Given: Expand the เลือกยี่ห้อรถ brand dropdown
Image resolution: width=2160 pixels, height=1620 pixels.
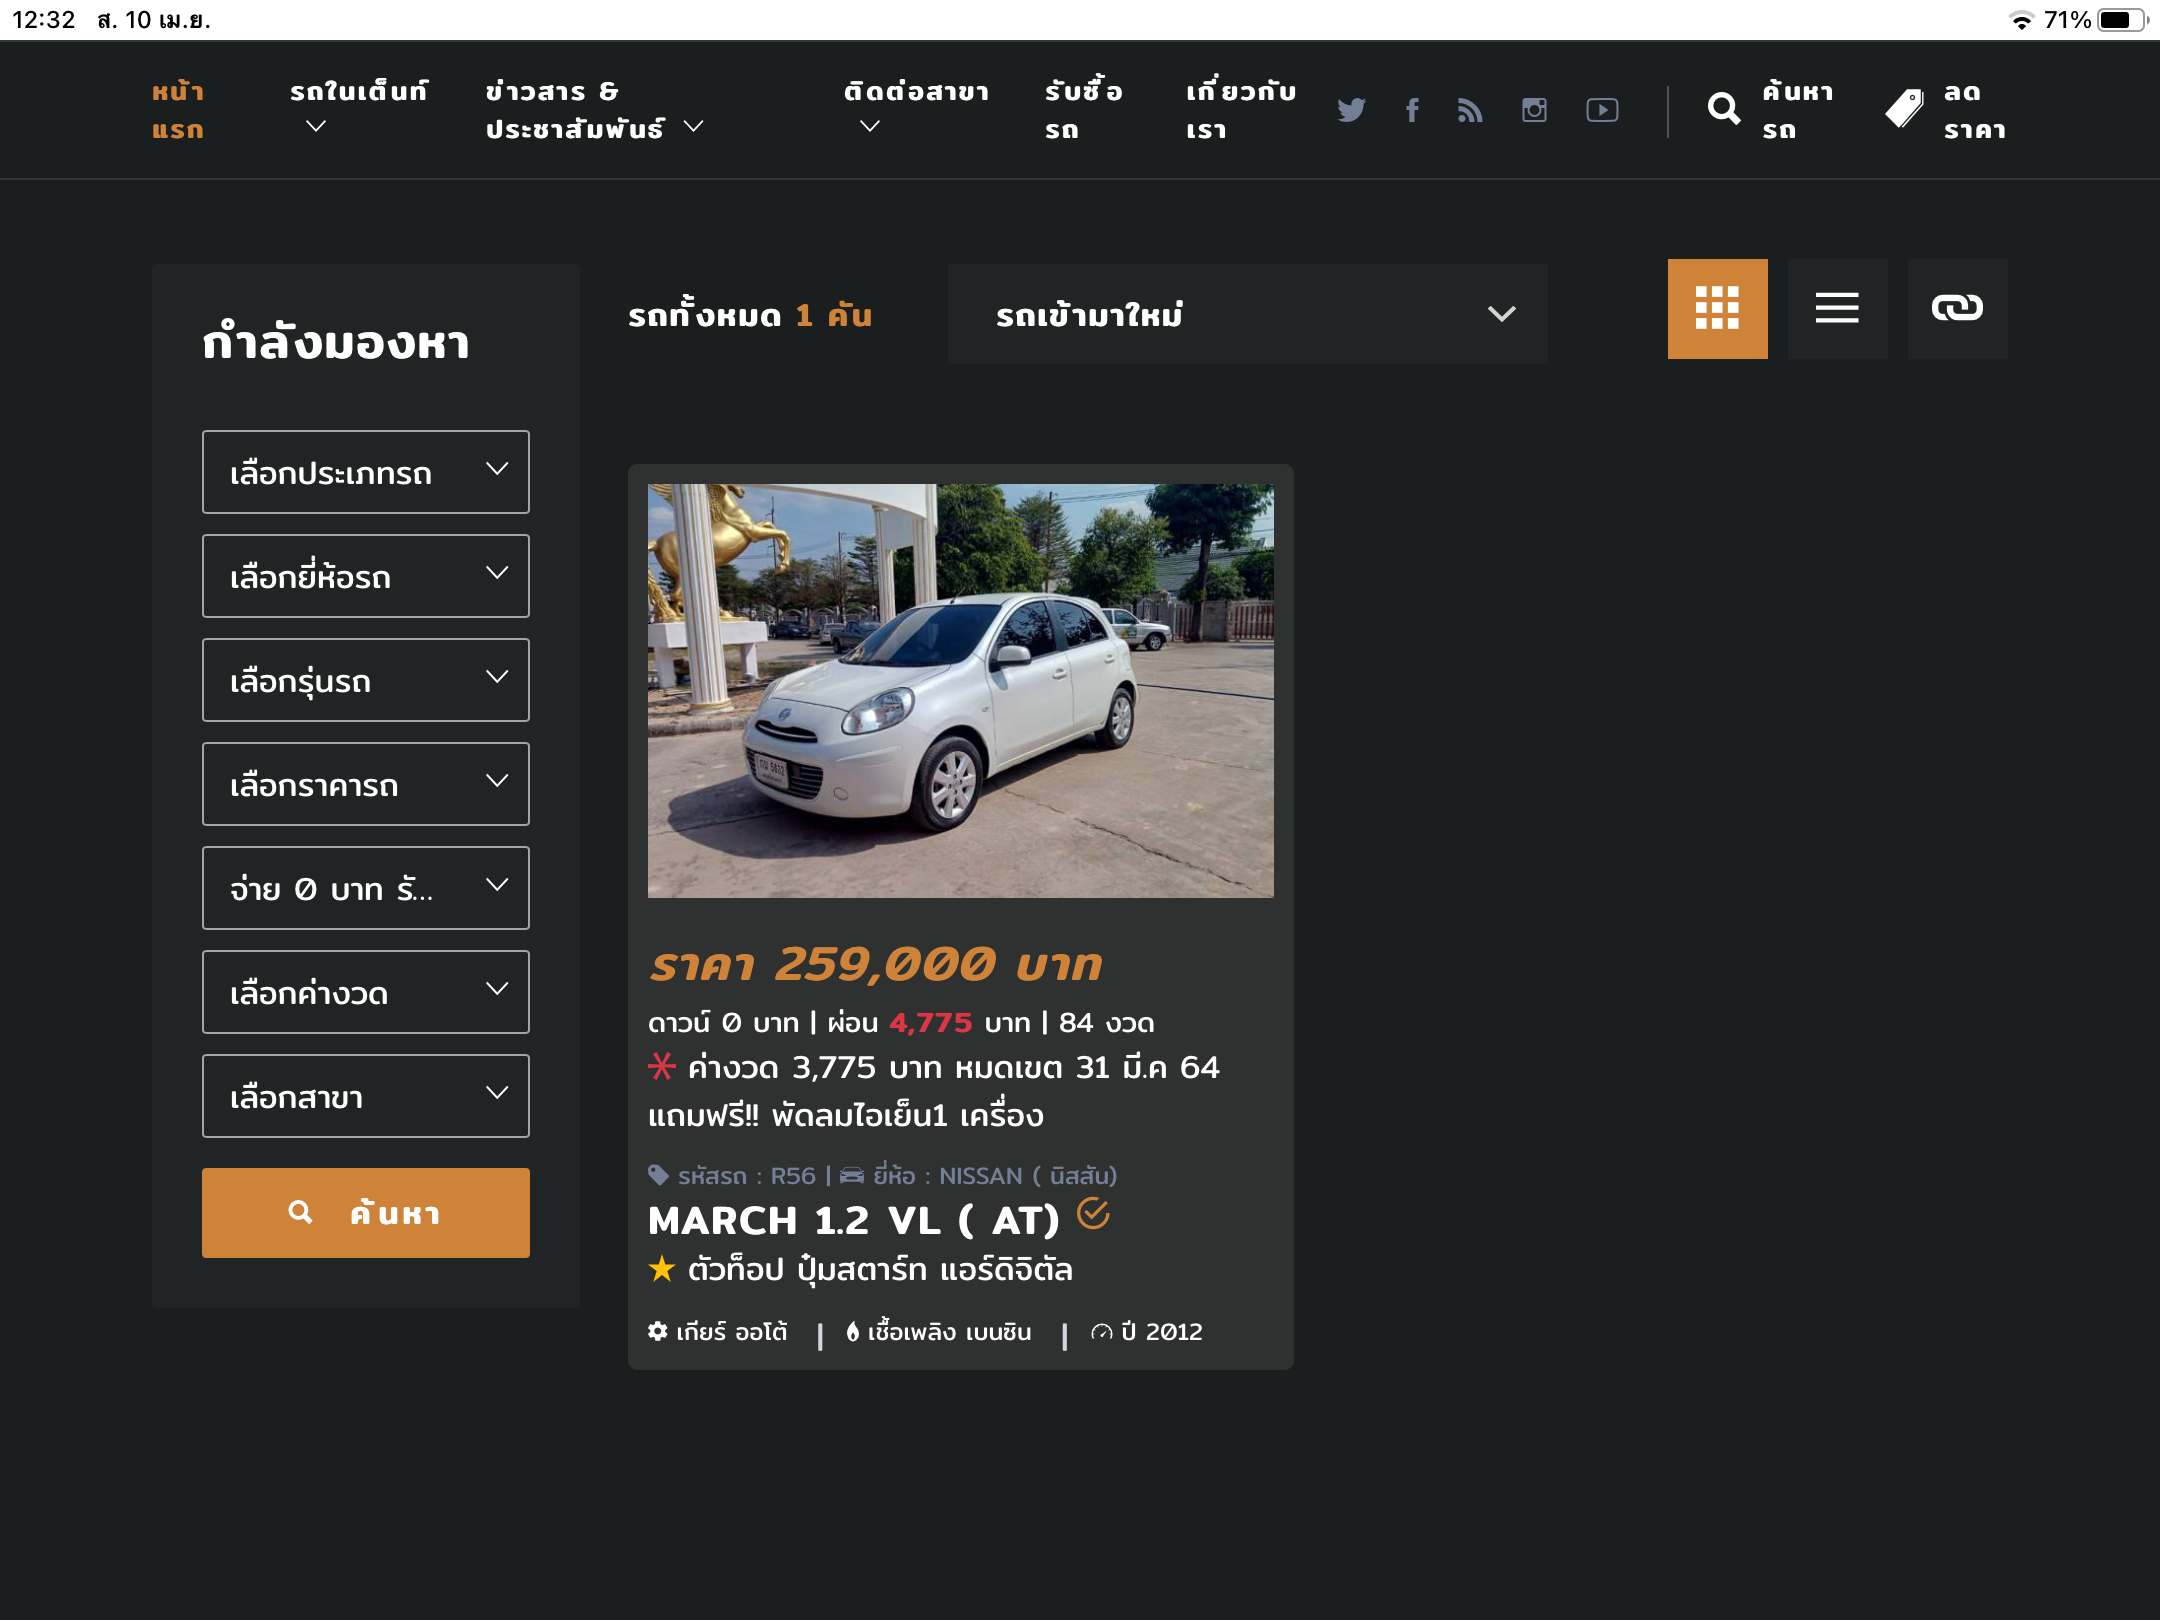Looking at the screenshot, I should [365, 576].
